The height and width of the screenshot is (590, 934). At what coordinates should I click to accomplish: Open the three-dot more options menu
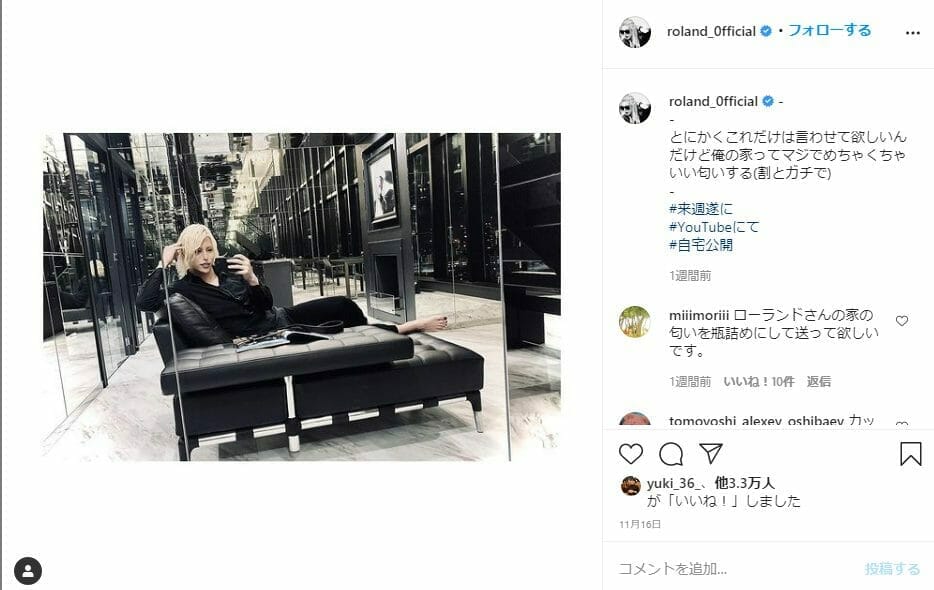[x=913, y=33]
